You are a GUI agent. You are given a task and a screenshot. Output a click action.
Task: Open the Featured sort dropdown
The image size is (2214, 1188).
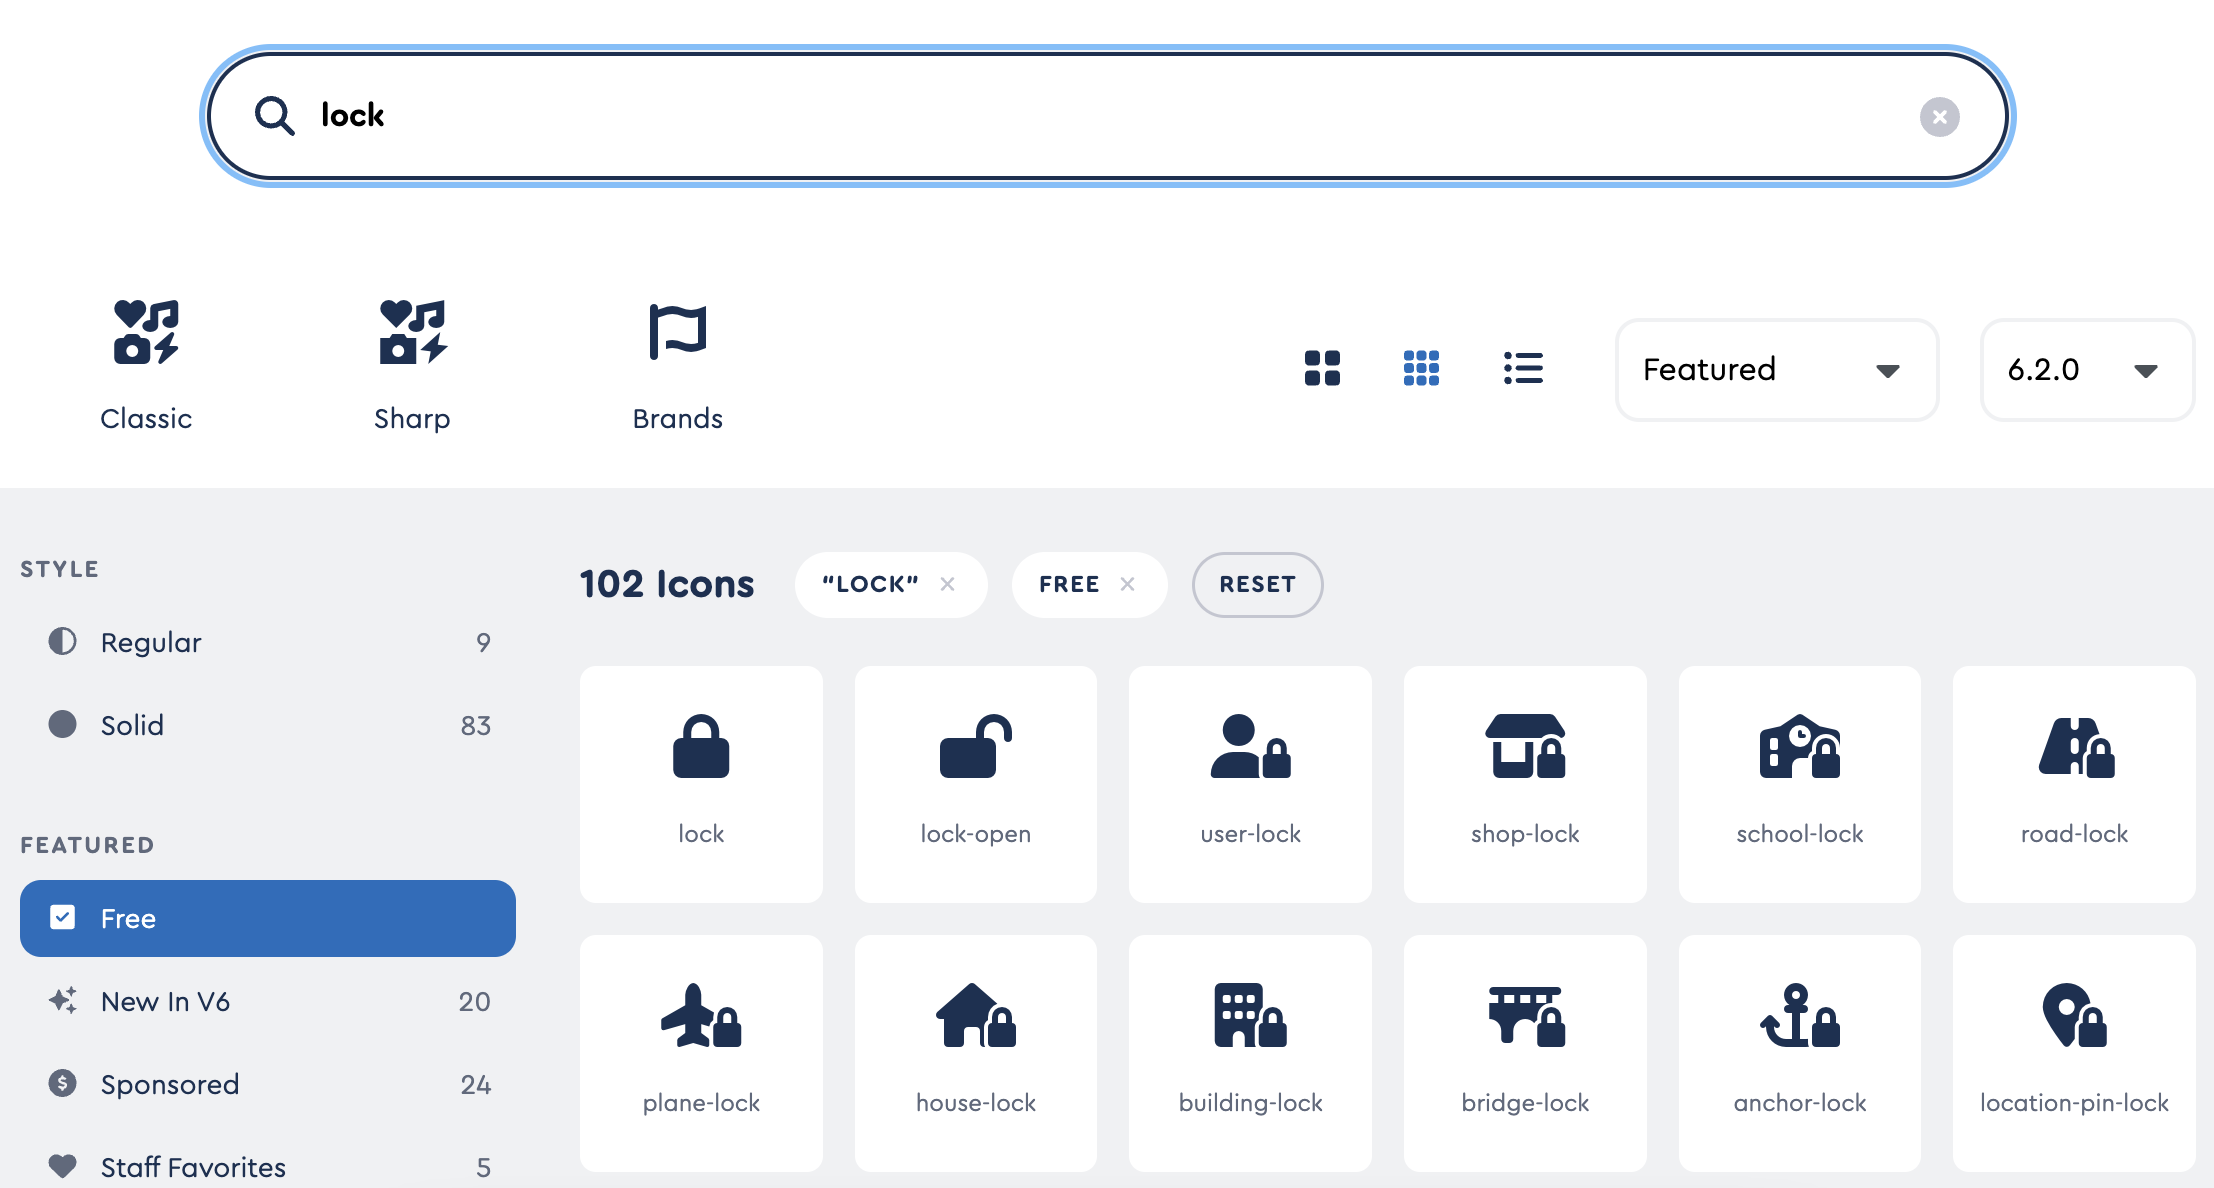point(1776,370)
